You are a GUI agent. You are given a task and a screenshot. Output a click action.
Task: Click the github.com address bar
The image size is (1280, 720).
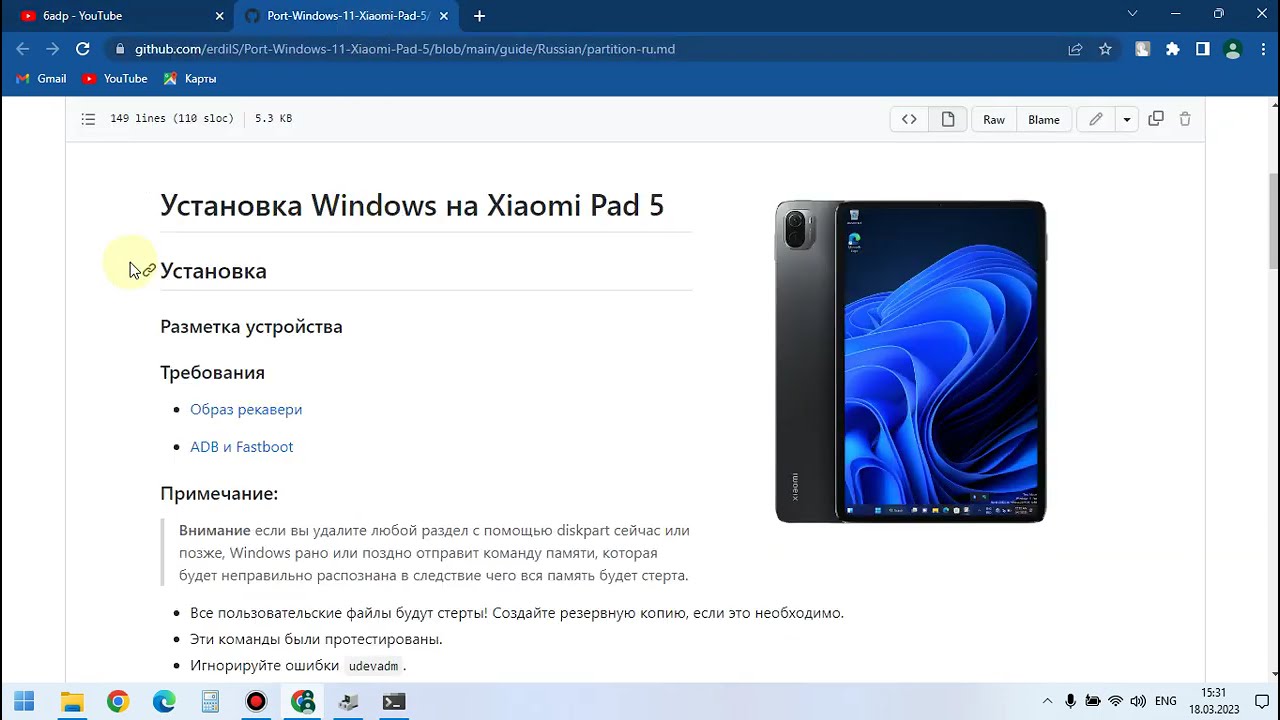590,49
